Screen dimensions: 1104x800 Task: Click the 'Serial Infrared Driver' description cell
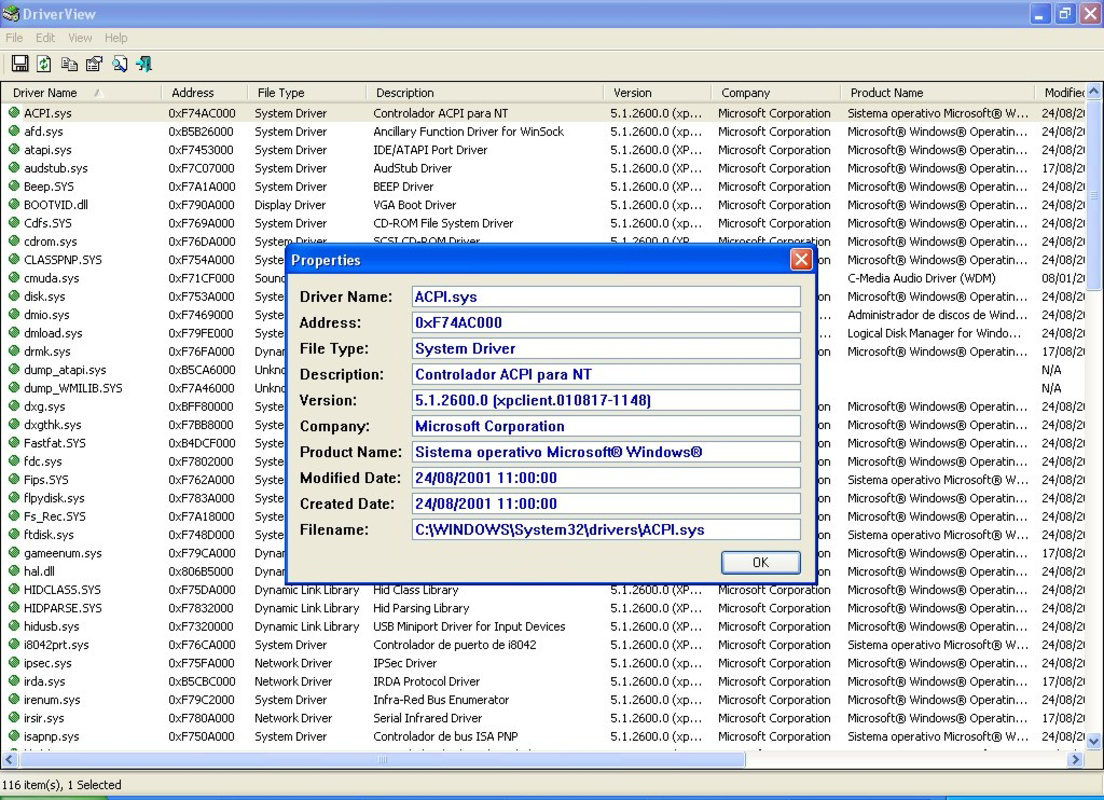tap(427, 718)
